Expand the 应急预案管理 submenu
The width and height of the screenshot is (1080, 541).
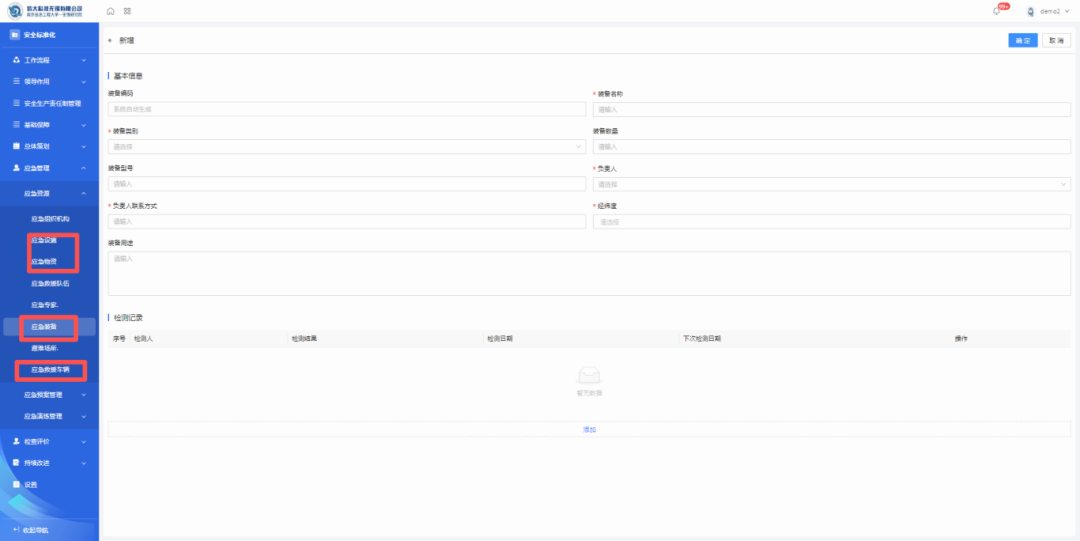[x=83, y=395]
